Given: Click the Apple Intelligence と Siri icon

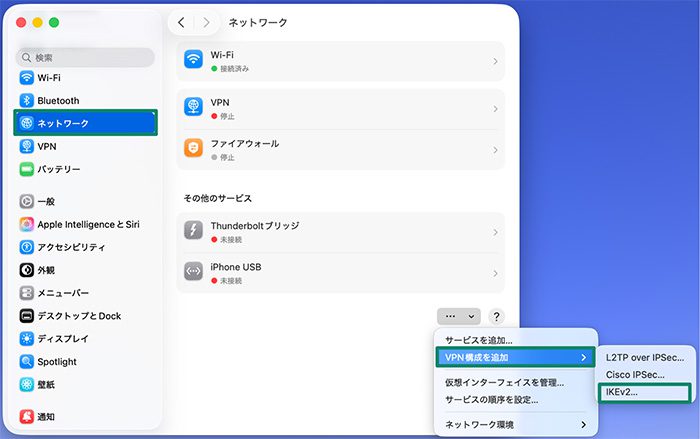Looking at the screenshot, I should [27, 224].
